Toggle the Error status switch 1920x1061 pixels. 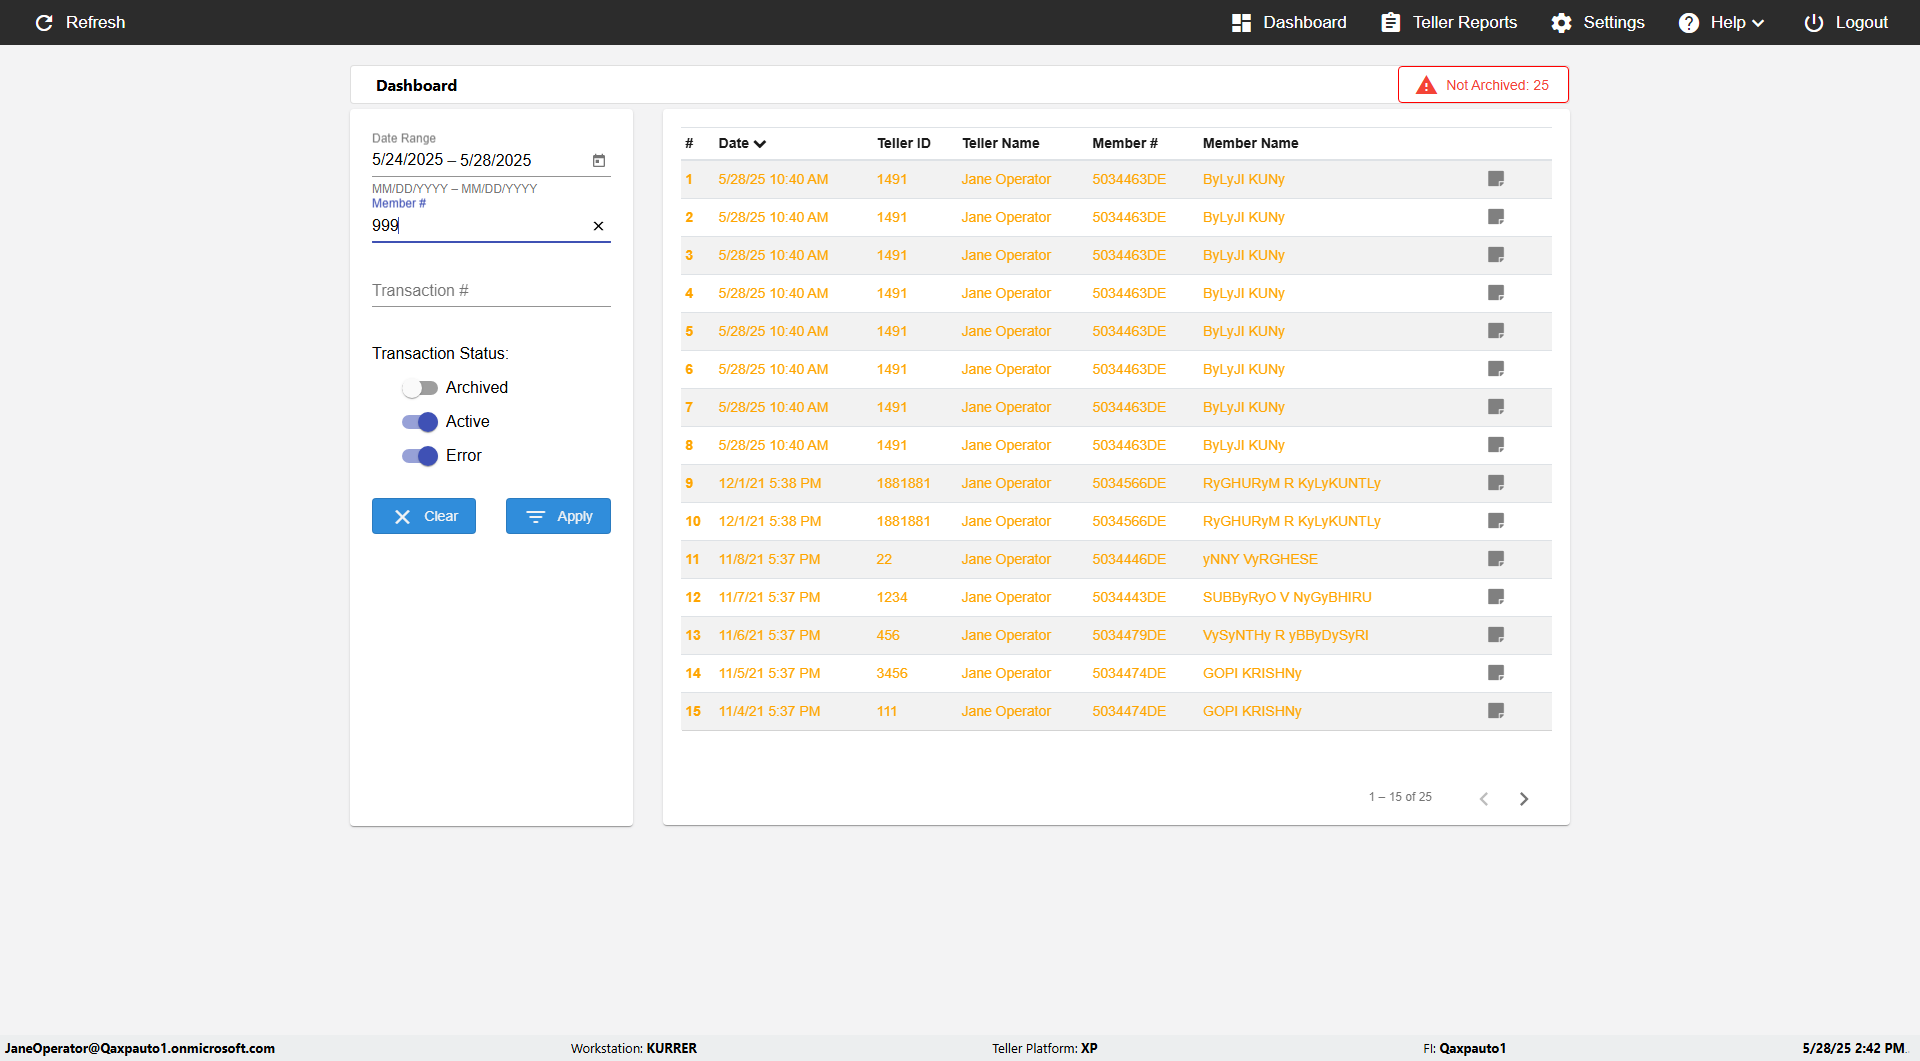(420, 456)
